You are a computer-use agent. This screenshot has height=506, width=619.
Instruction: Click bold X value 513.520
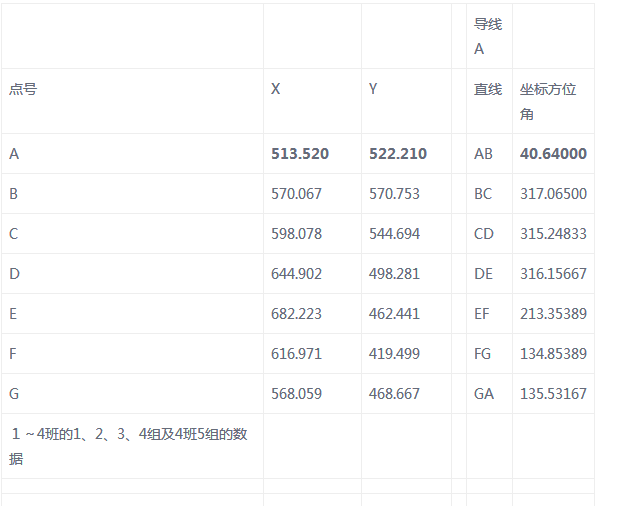[x=300, y=154]
